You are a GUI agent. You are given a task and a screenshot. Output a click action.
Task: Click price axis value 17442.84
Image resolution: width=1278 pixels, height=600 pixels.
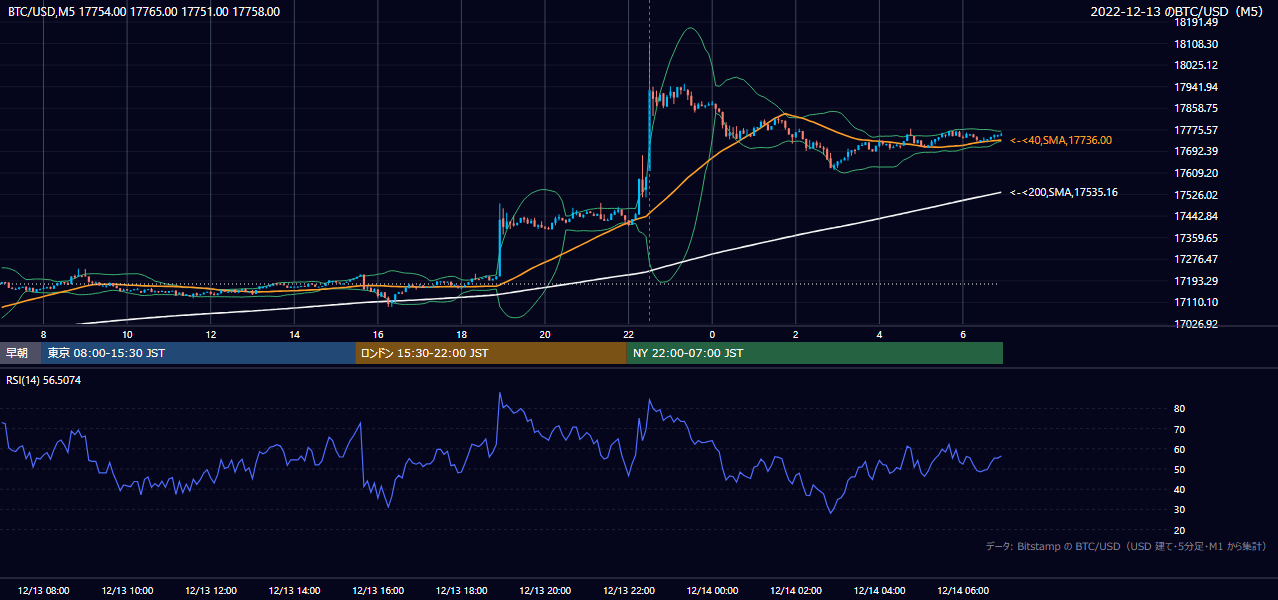click(1196, 216)
